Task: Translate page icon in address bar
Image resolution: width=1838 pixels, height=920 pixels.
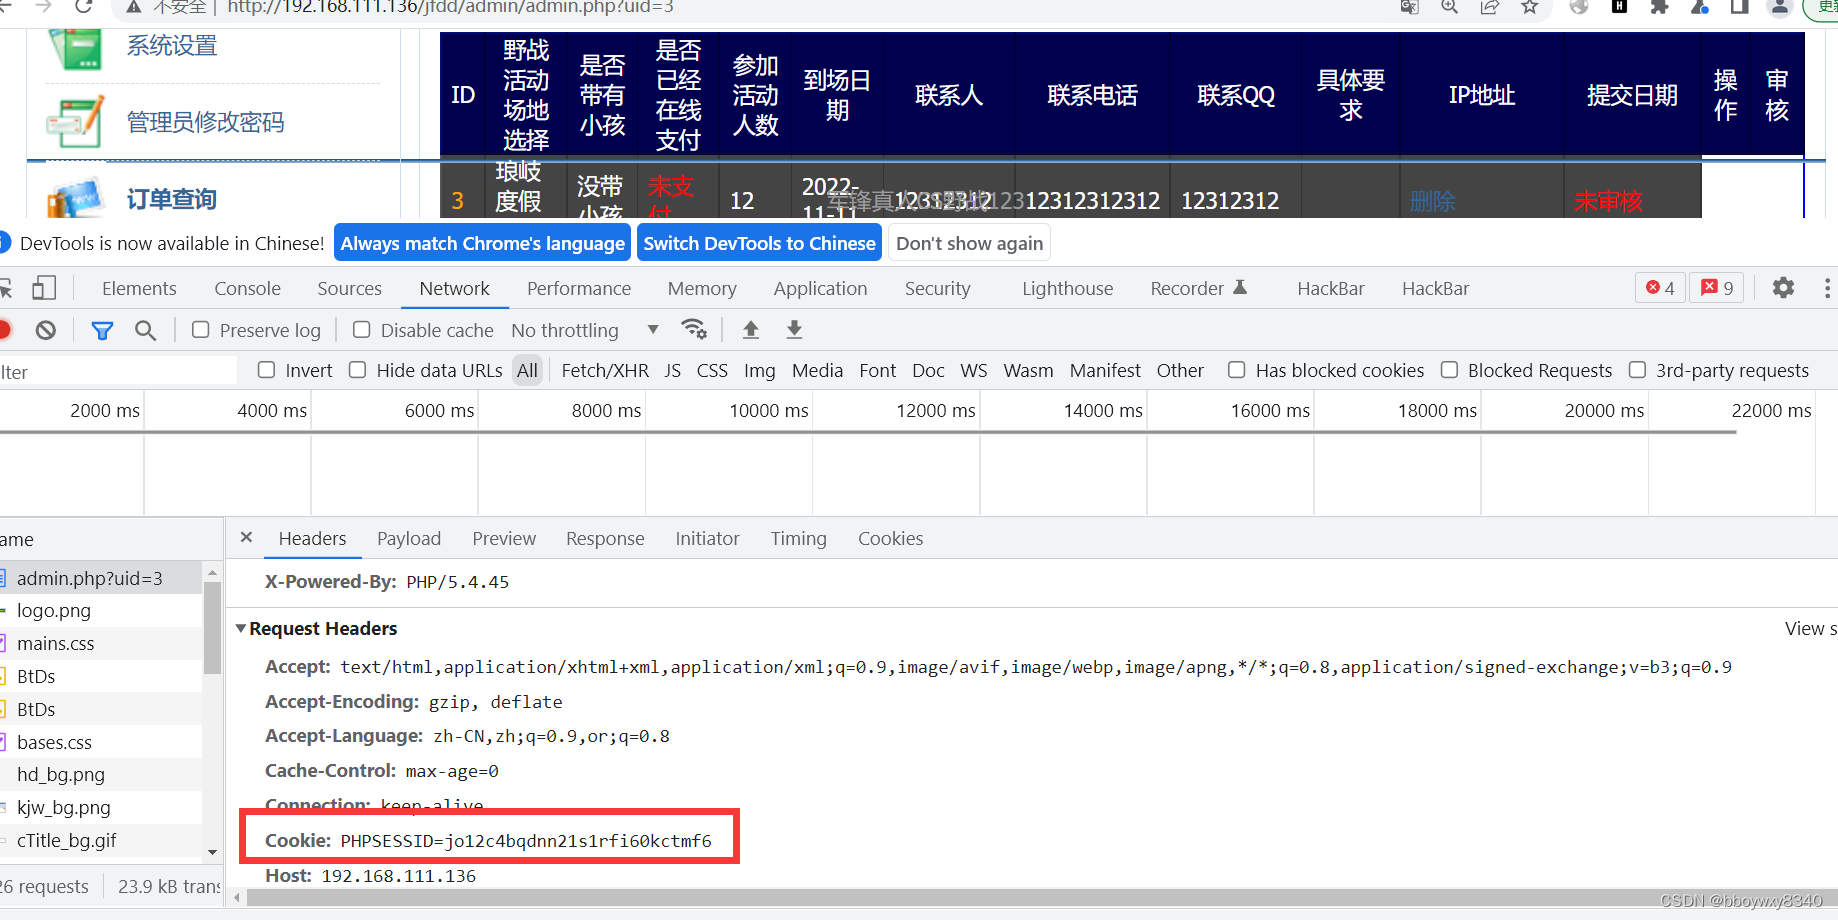Action: tap(1409, 7)
